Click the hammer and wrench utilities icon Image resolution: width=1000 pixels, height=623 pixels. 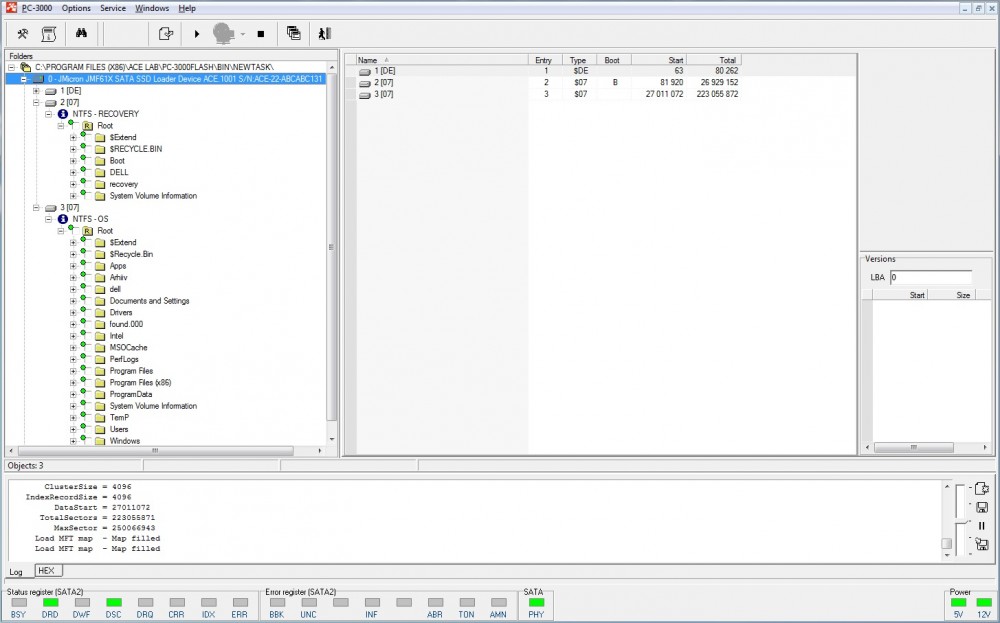click(x=22, y=33)
